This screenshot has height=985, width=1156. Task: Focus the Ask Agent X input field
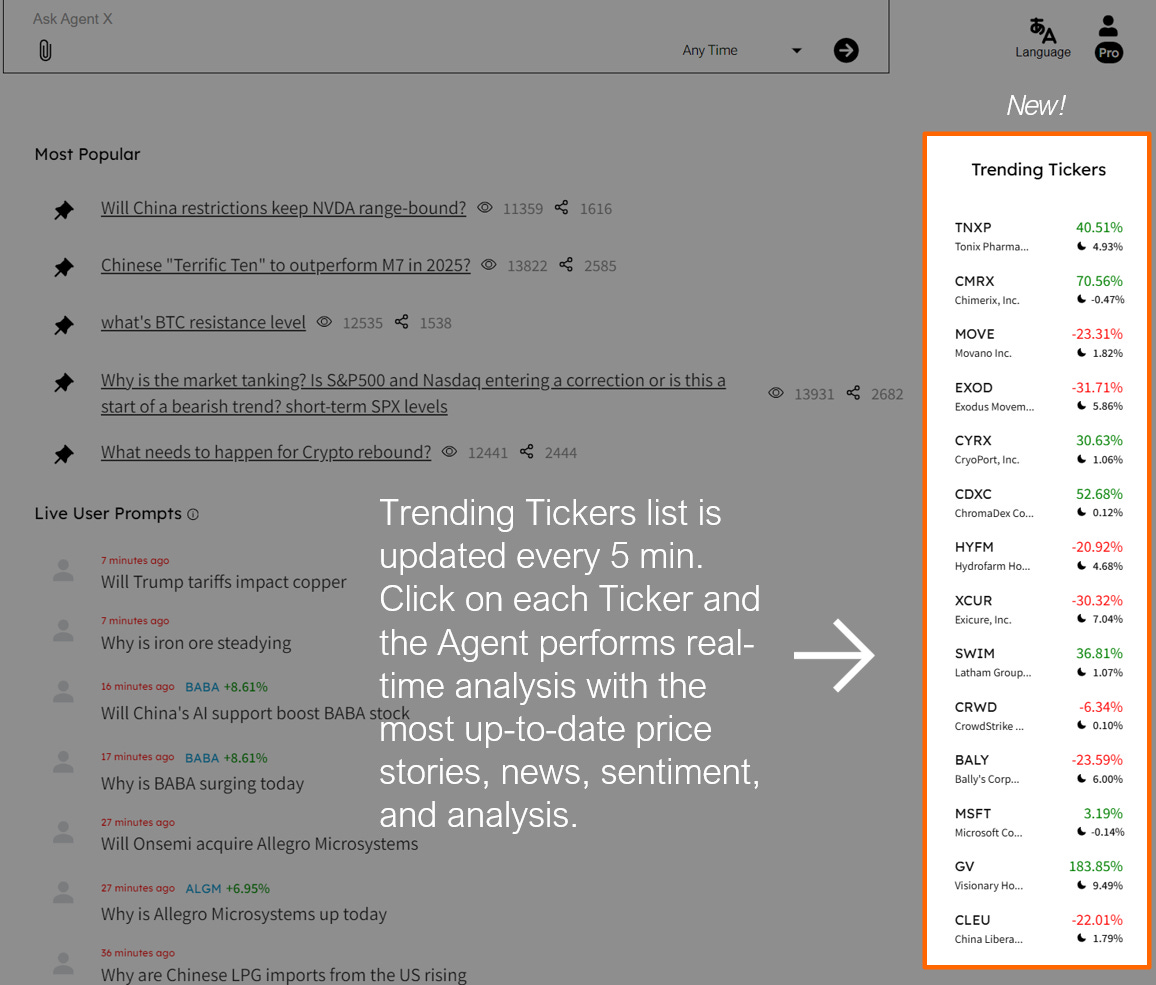(445, 19)
